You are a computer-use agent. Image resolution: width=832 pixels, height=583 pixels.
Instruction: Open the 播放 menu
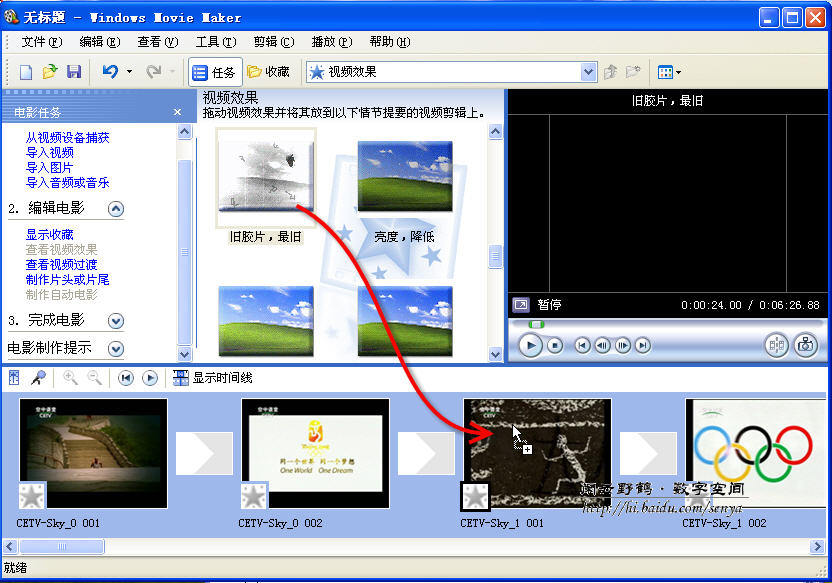pos(332,42)
